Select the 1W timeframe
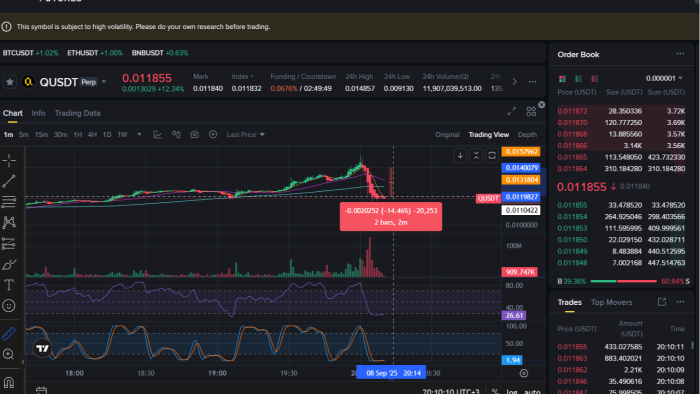 pyautogui.click(x=122, y=135)
